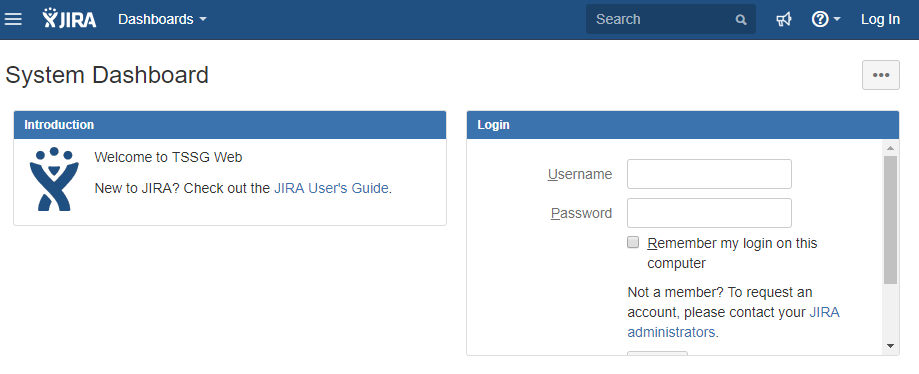This screenshot has width=919, height=374.
Task: Focus the Password input field
Action: click(709, 213)
